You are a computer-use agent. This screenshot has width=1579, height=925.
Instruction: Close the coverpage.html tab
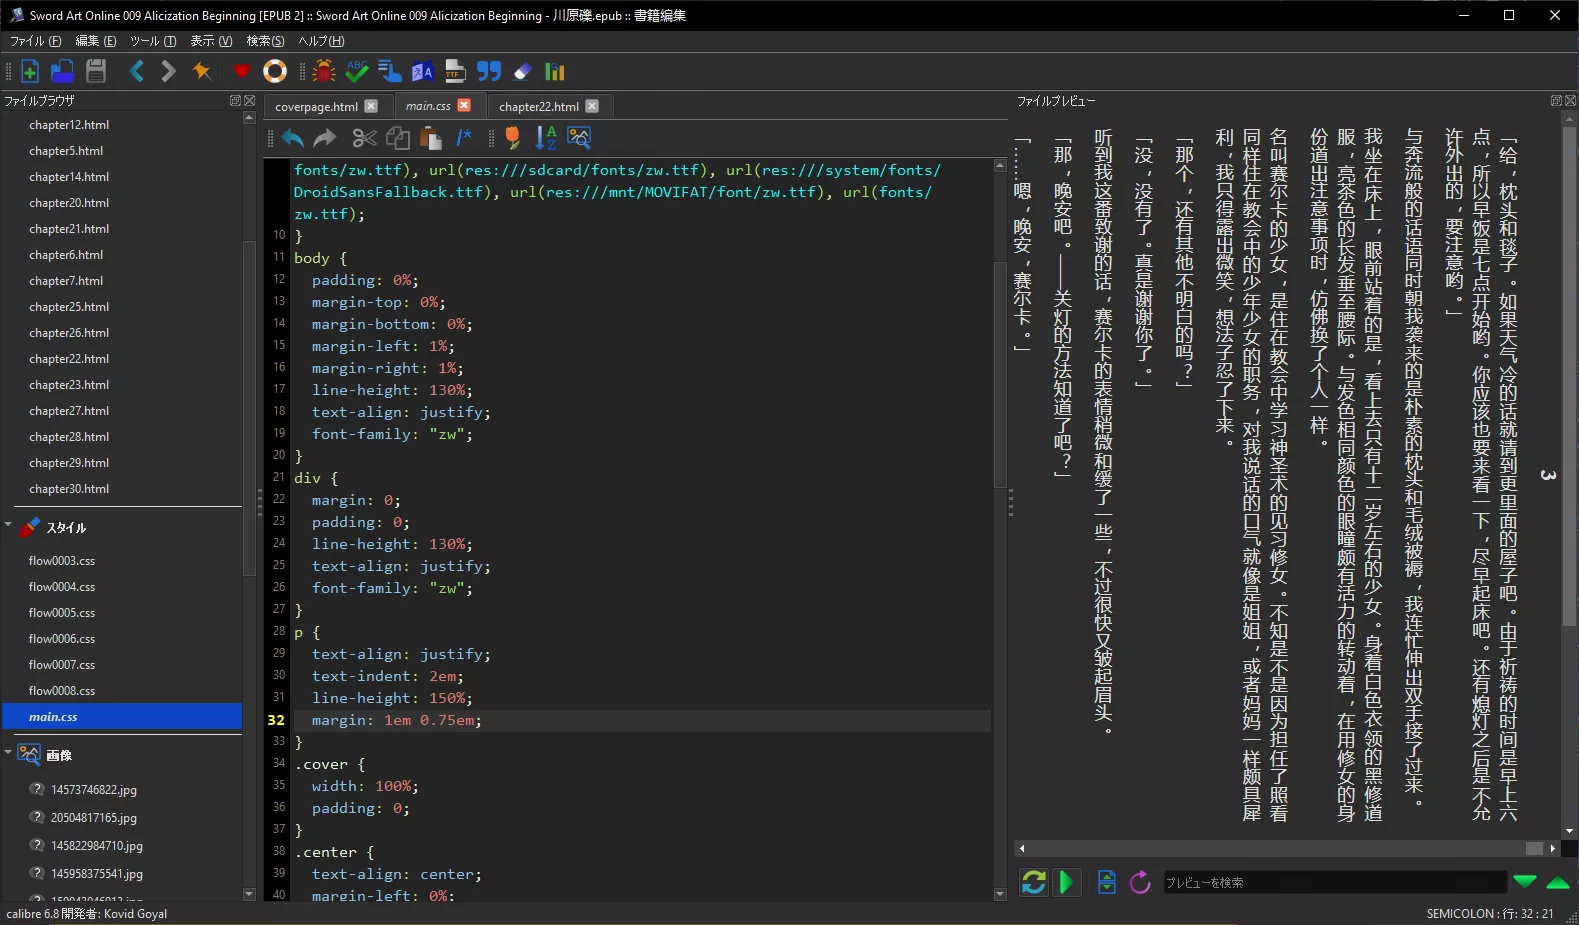coord(371,106)
